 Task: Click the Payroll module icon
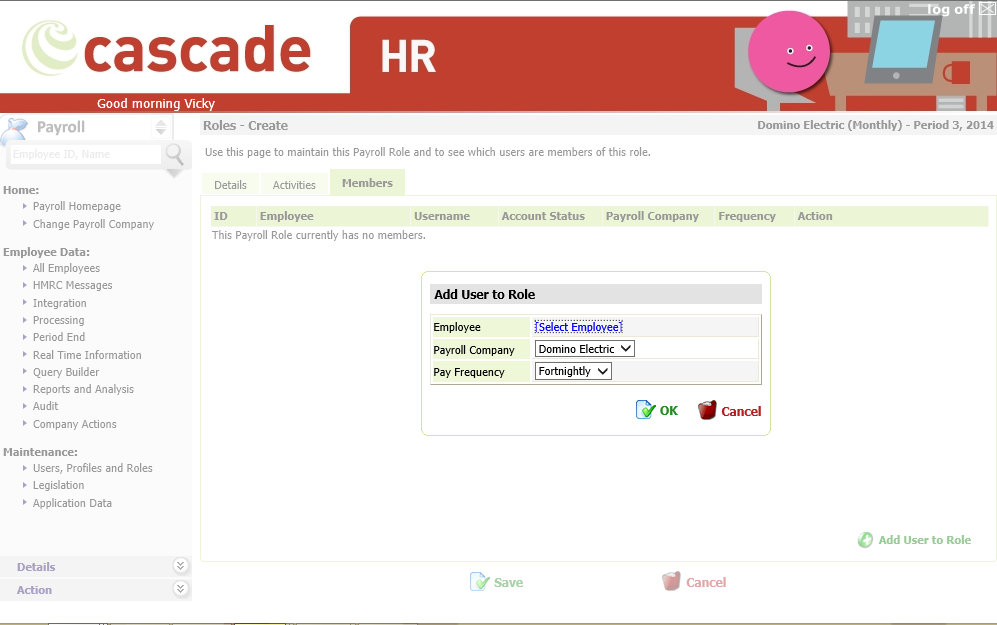(x=15, y=130)
